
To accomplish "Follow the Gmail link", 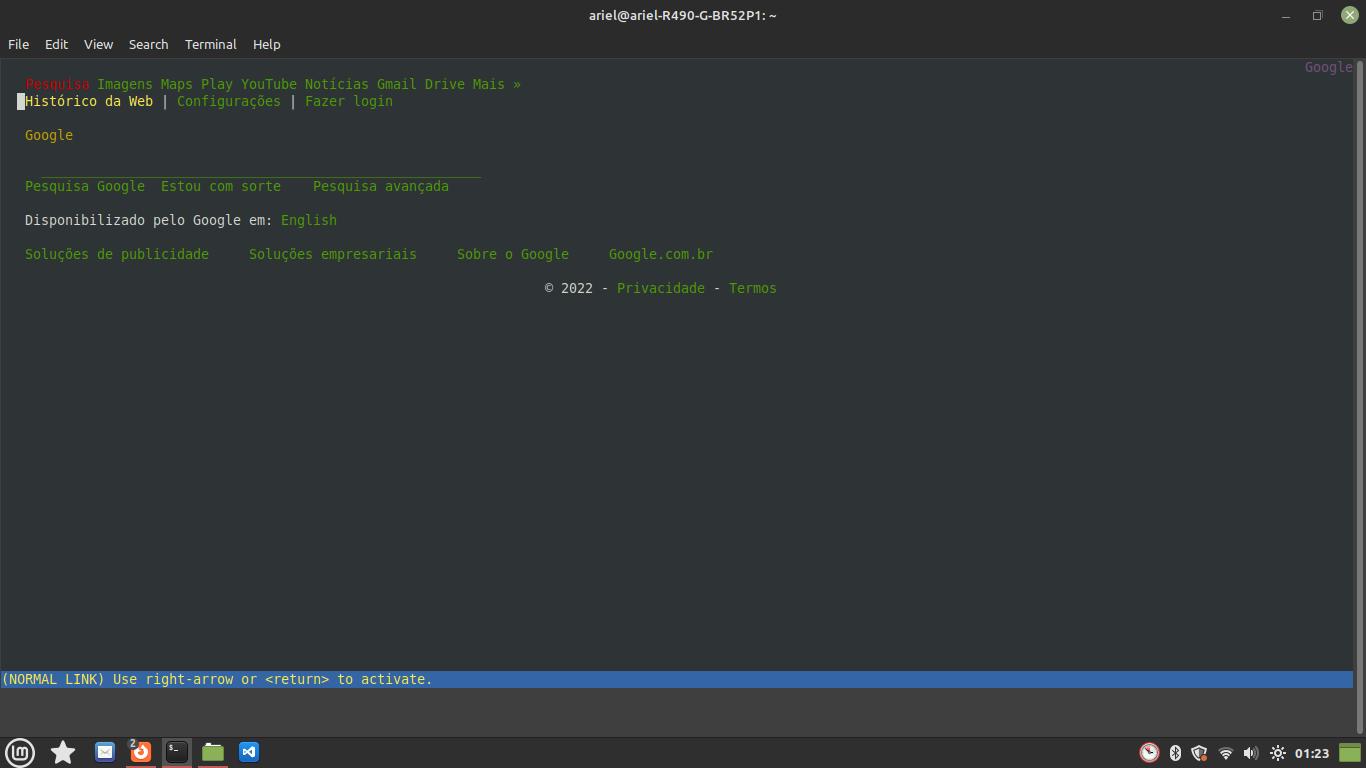I will pos(396,84).
